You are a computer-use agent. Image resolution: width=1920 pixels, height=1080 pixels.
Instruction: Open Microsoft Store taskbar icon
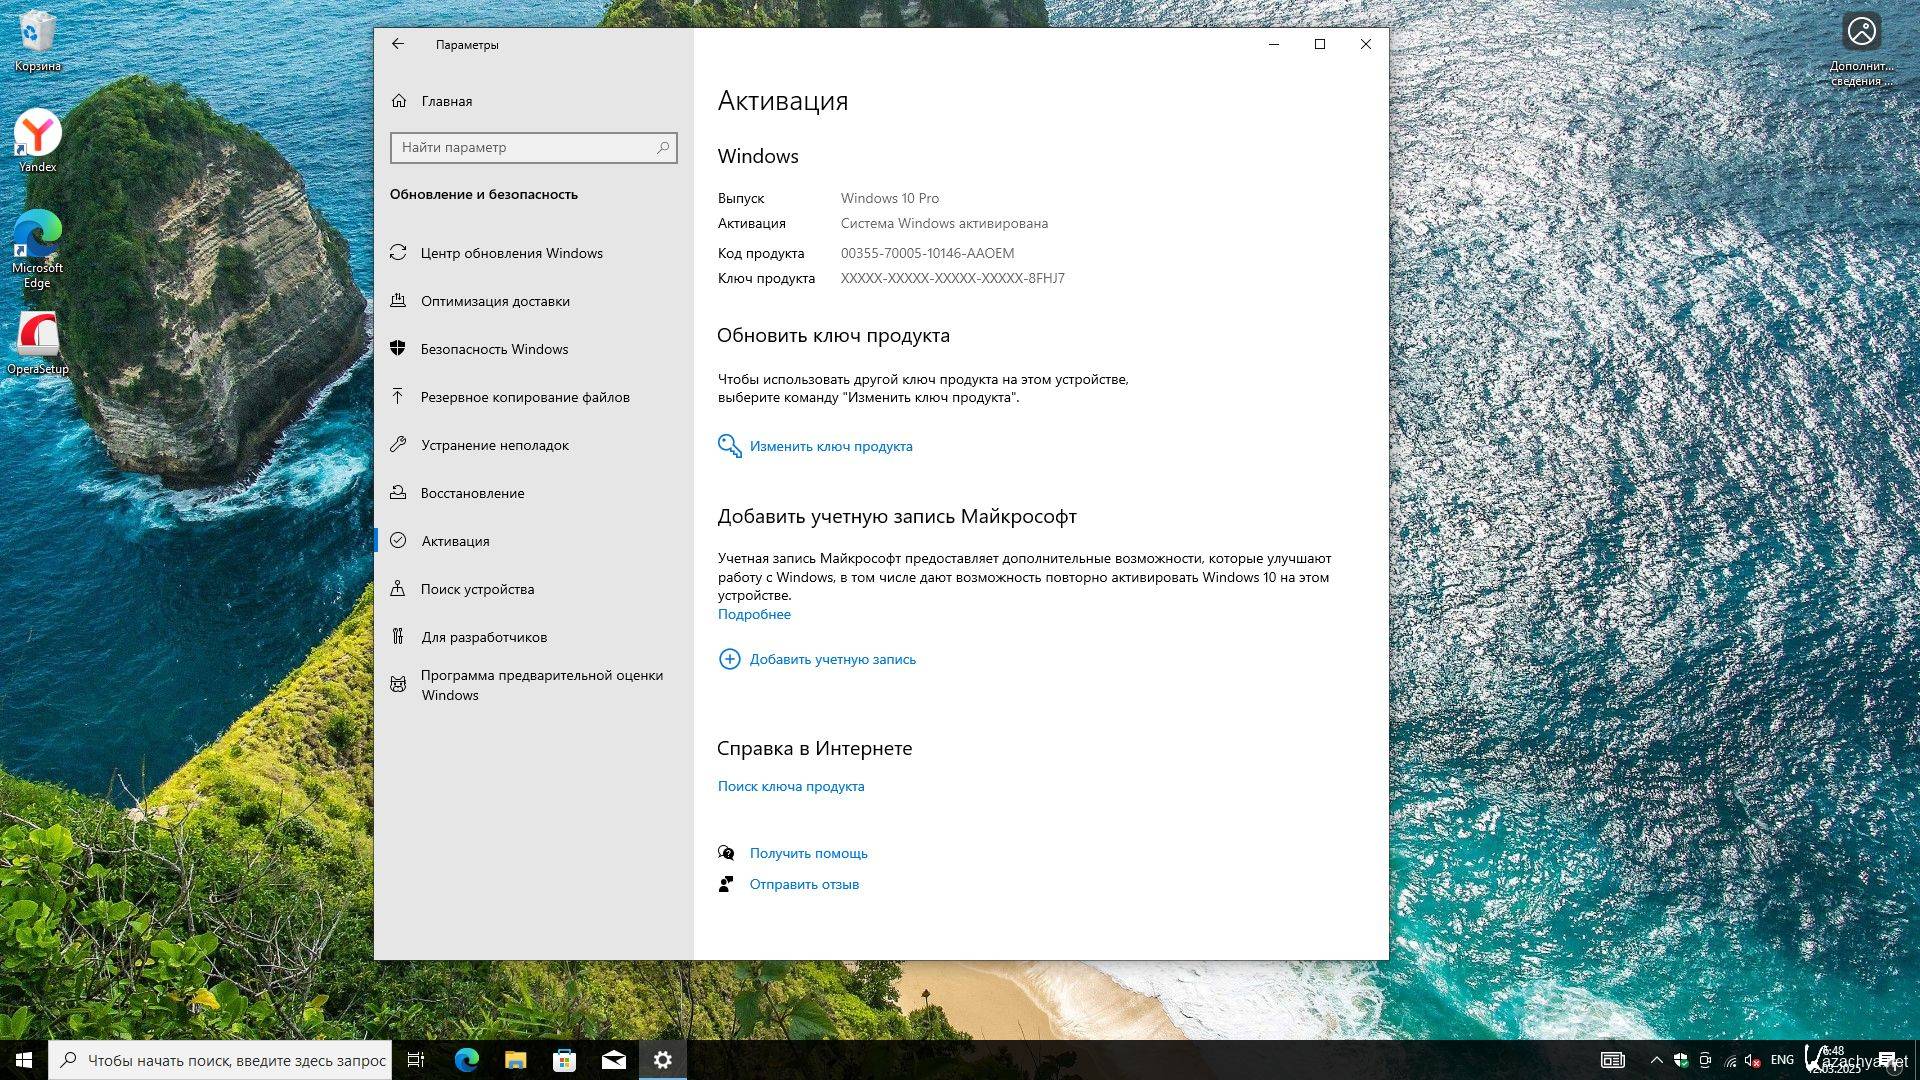tap(564, 1060)
